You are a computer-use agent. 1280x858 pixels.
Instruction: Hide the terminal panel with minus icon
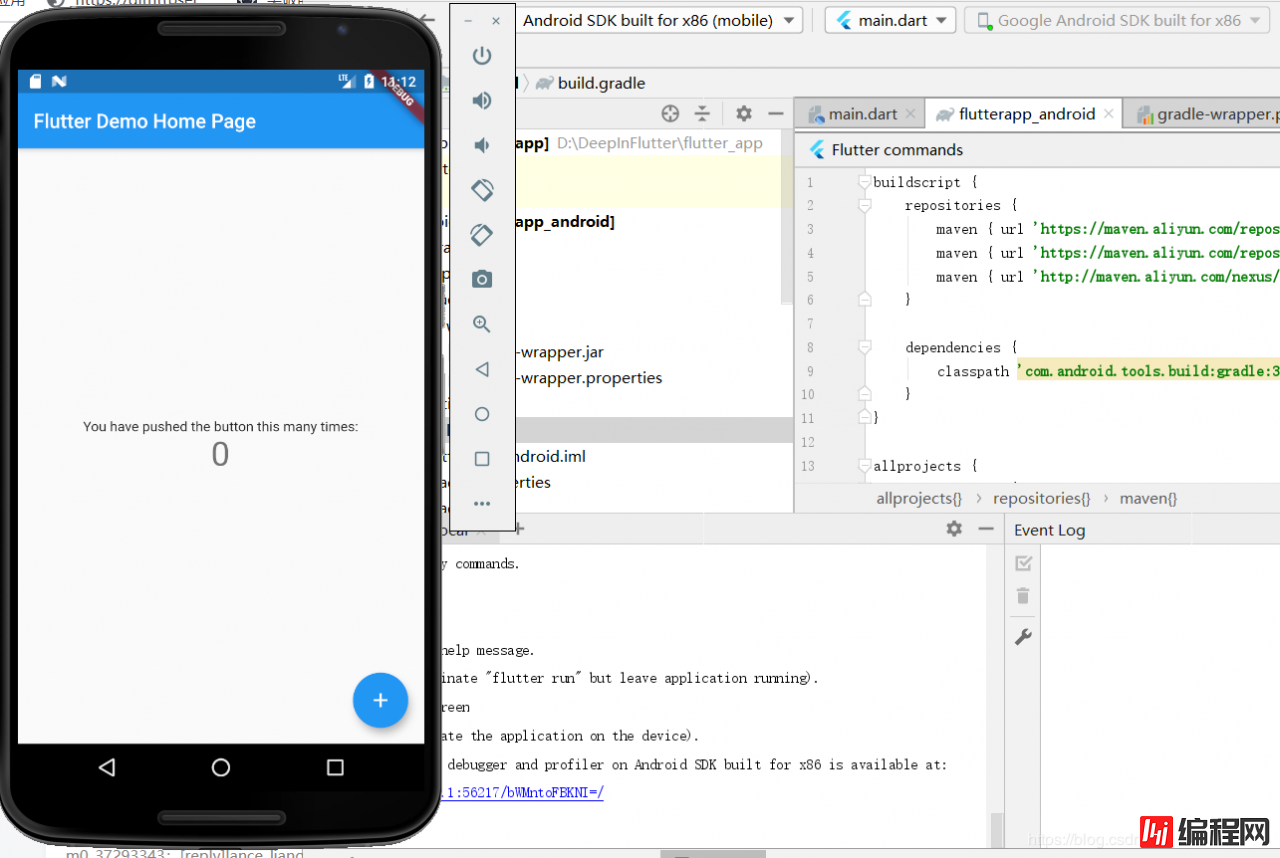pyautogui.click(x=986, y=529)
